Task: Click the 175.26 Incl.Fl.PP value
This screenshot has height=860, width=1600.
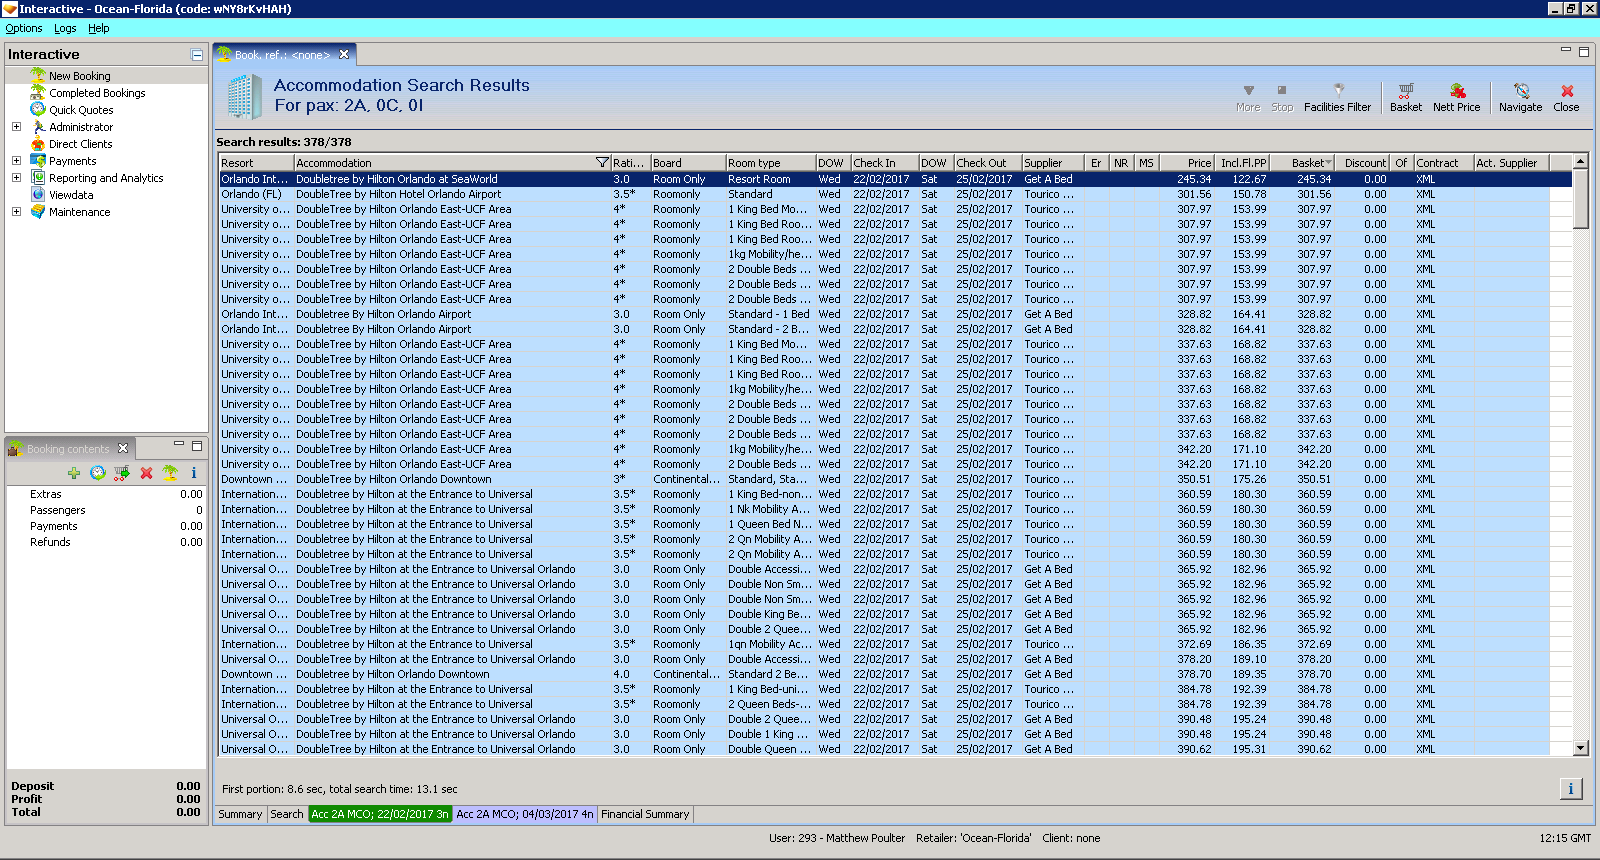Action: coord(1249,479)
